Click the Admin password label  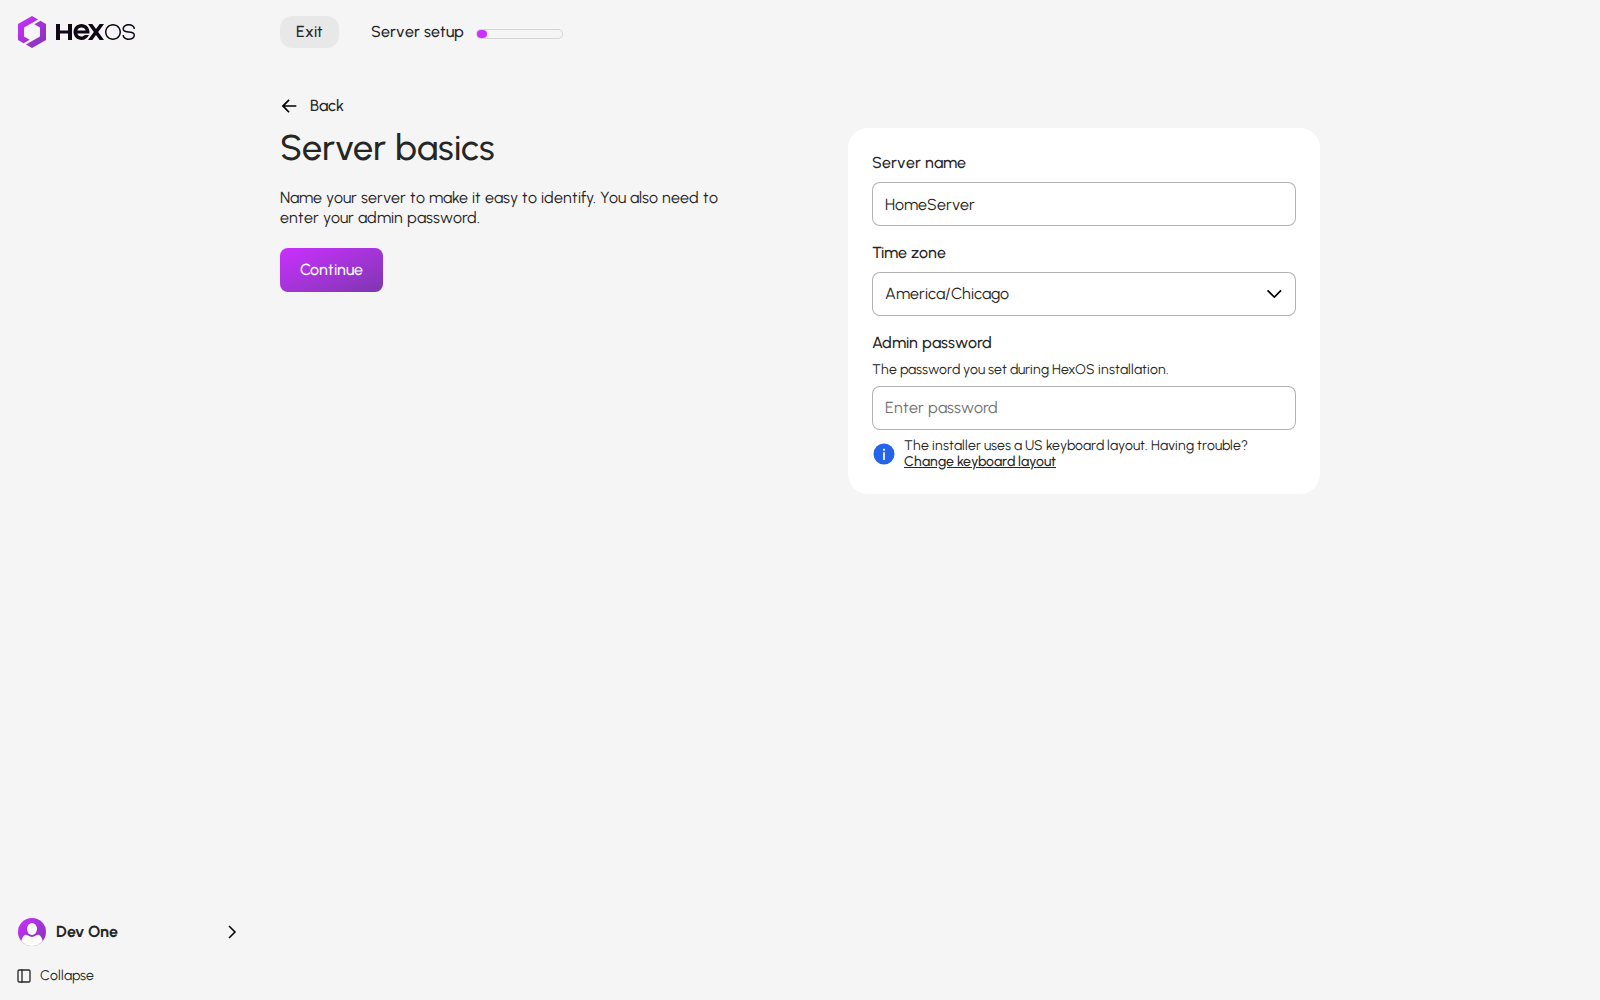pos(932,343)
